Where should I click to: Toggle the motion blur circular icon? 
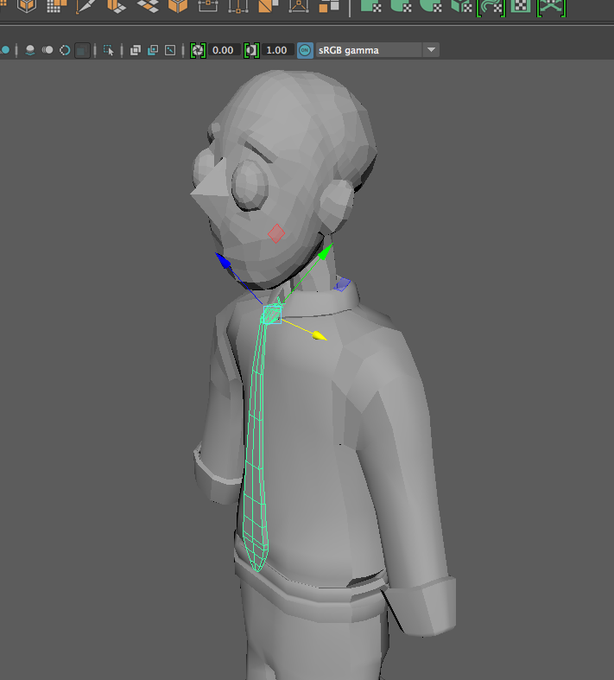click(x=65, y=50)
